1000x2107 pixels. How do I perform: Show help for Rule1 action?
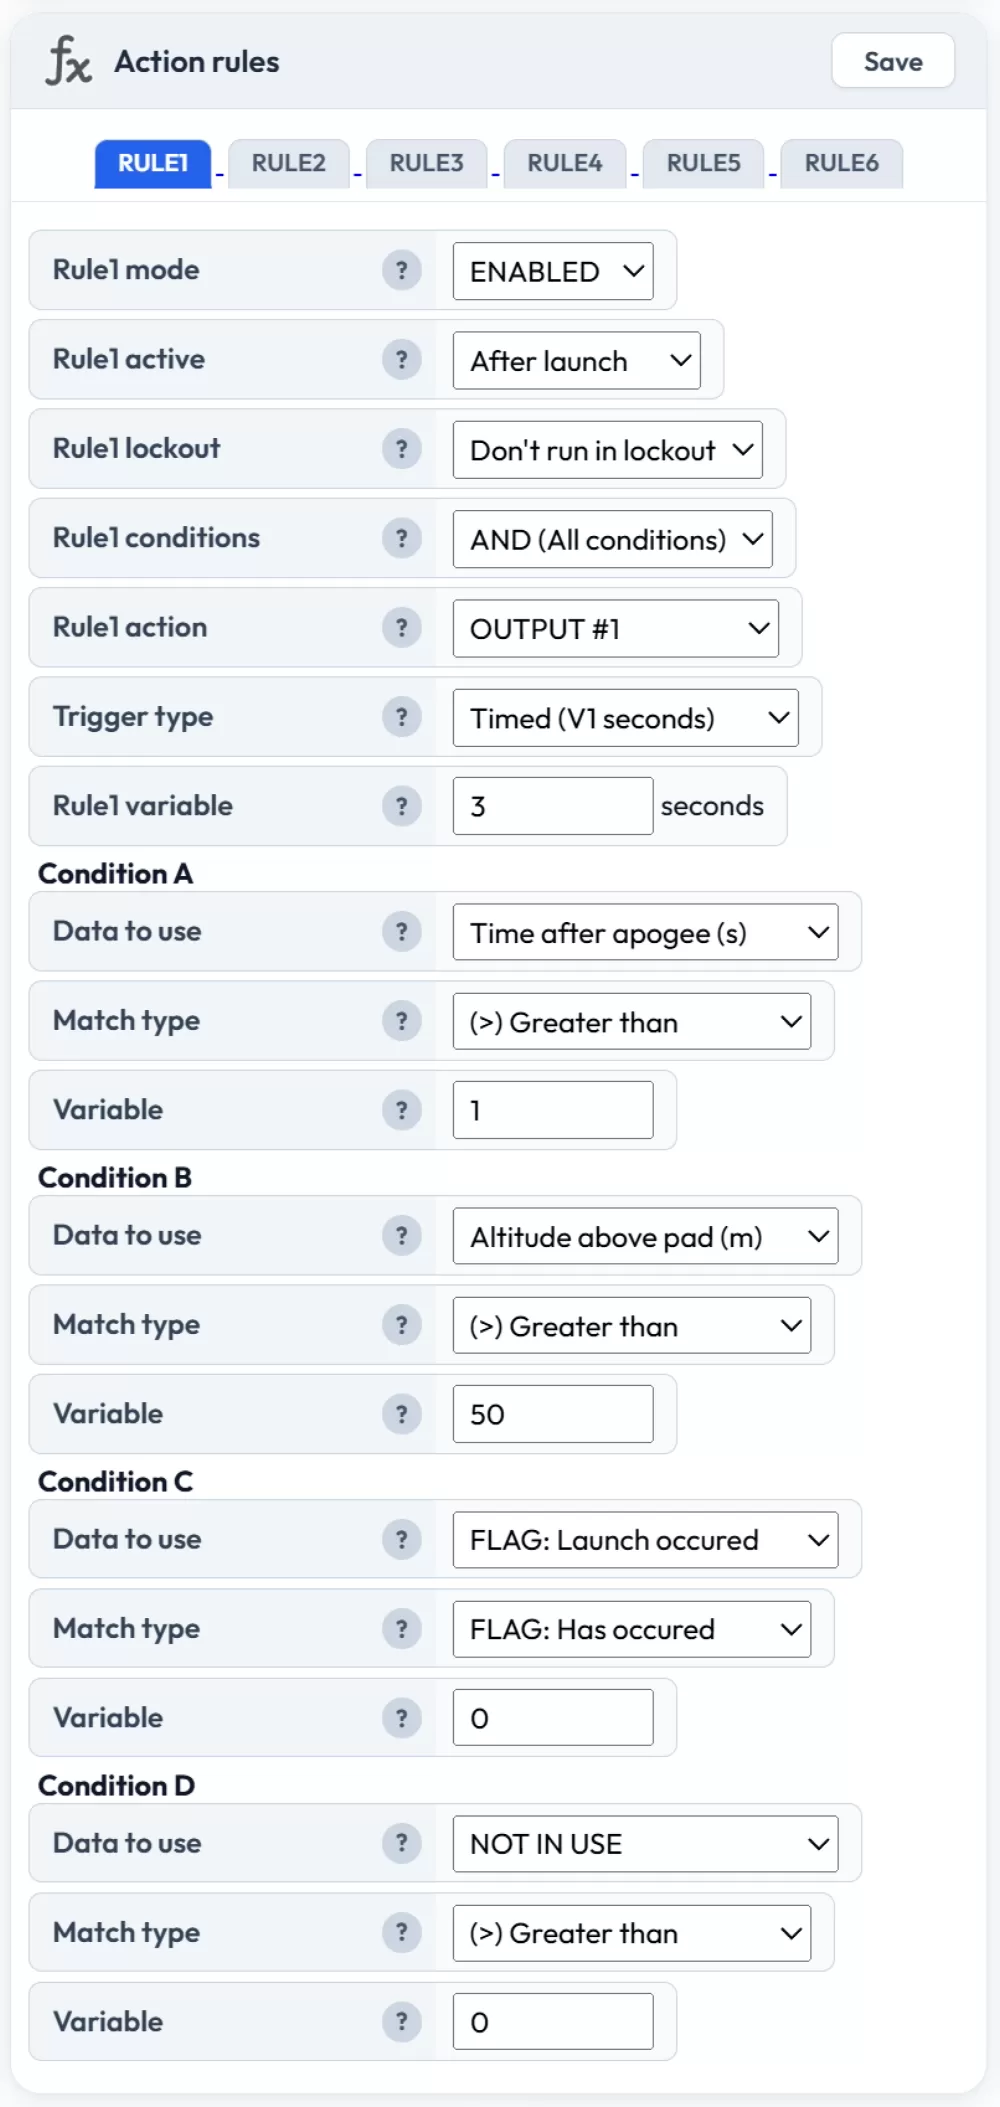[x=402, y=628]
